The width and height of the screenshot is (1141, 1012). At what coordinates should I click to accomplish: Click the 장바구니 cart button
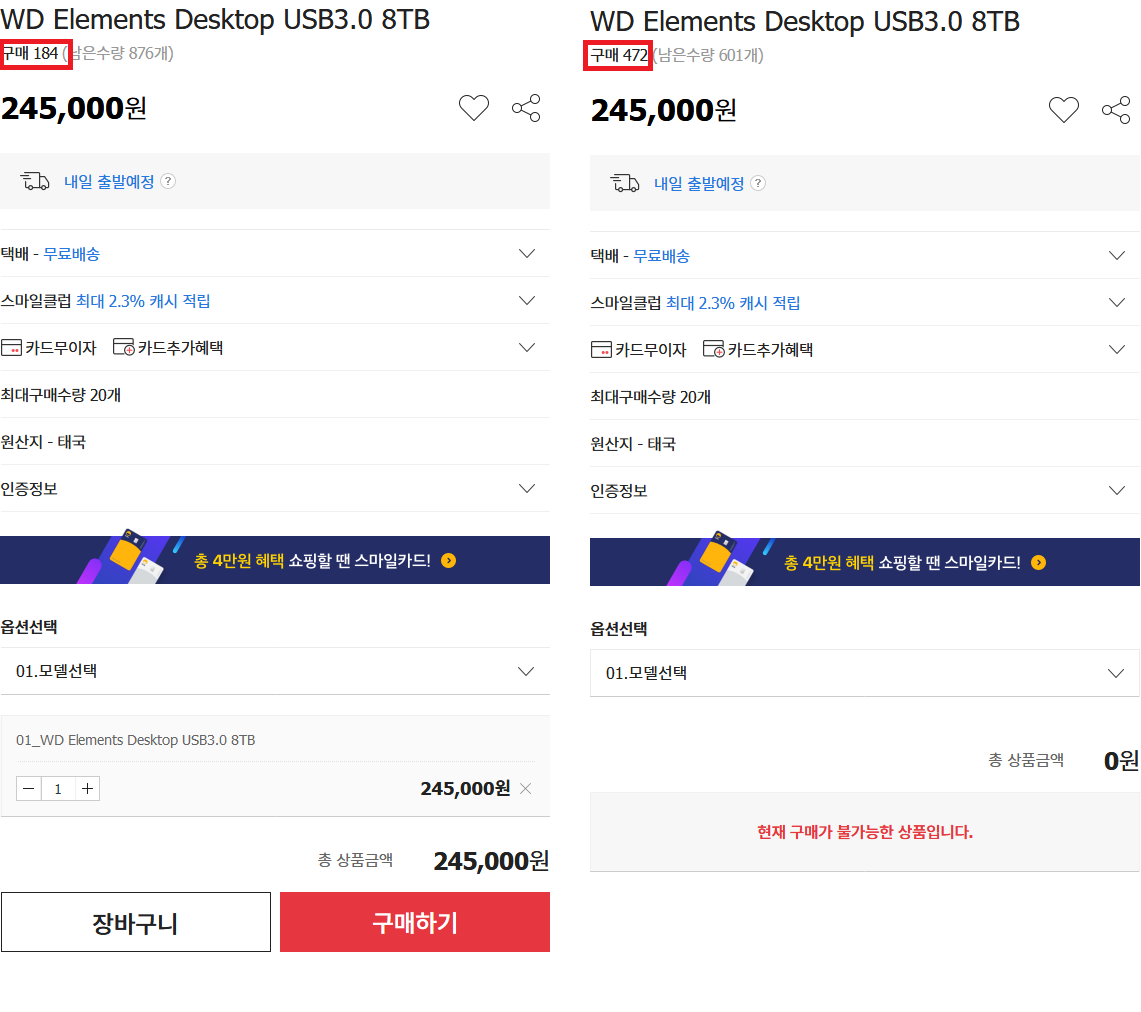pyautogui.click(x=135, y=922)
